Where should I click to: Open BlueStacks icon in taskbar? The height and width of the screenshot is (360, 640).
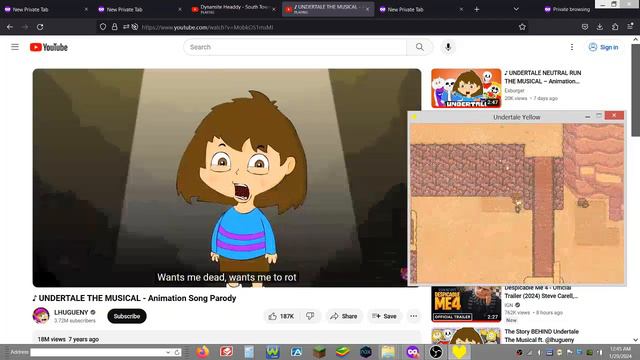point(342,352)
